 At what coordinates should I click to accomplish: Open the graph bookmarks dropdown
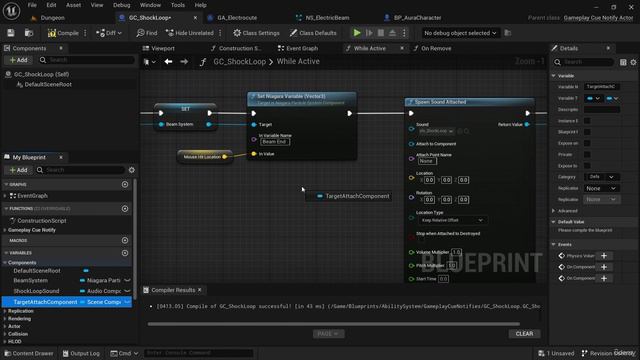(x=149, y=62)
